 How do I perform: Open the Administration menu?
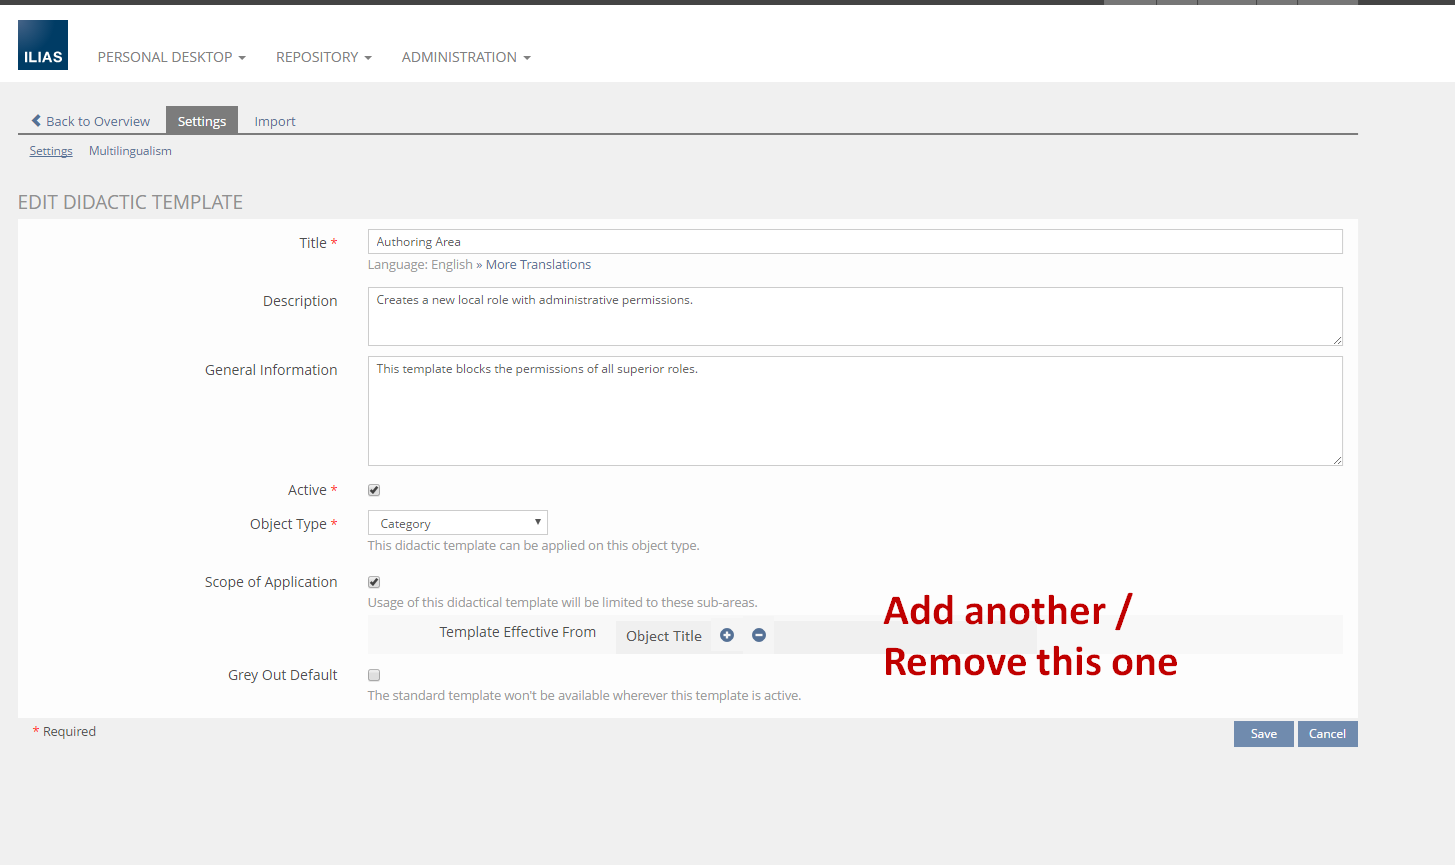tap(465, 57)
